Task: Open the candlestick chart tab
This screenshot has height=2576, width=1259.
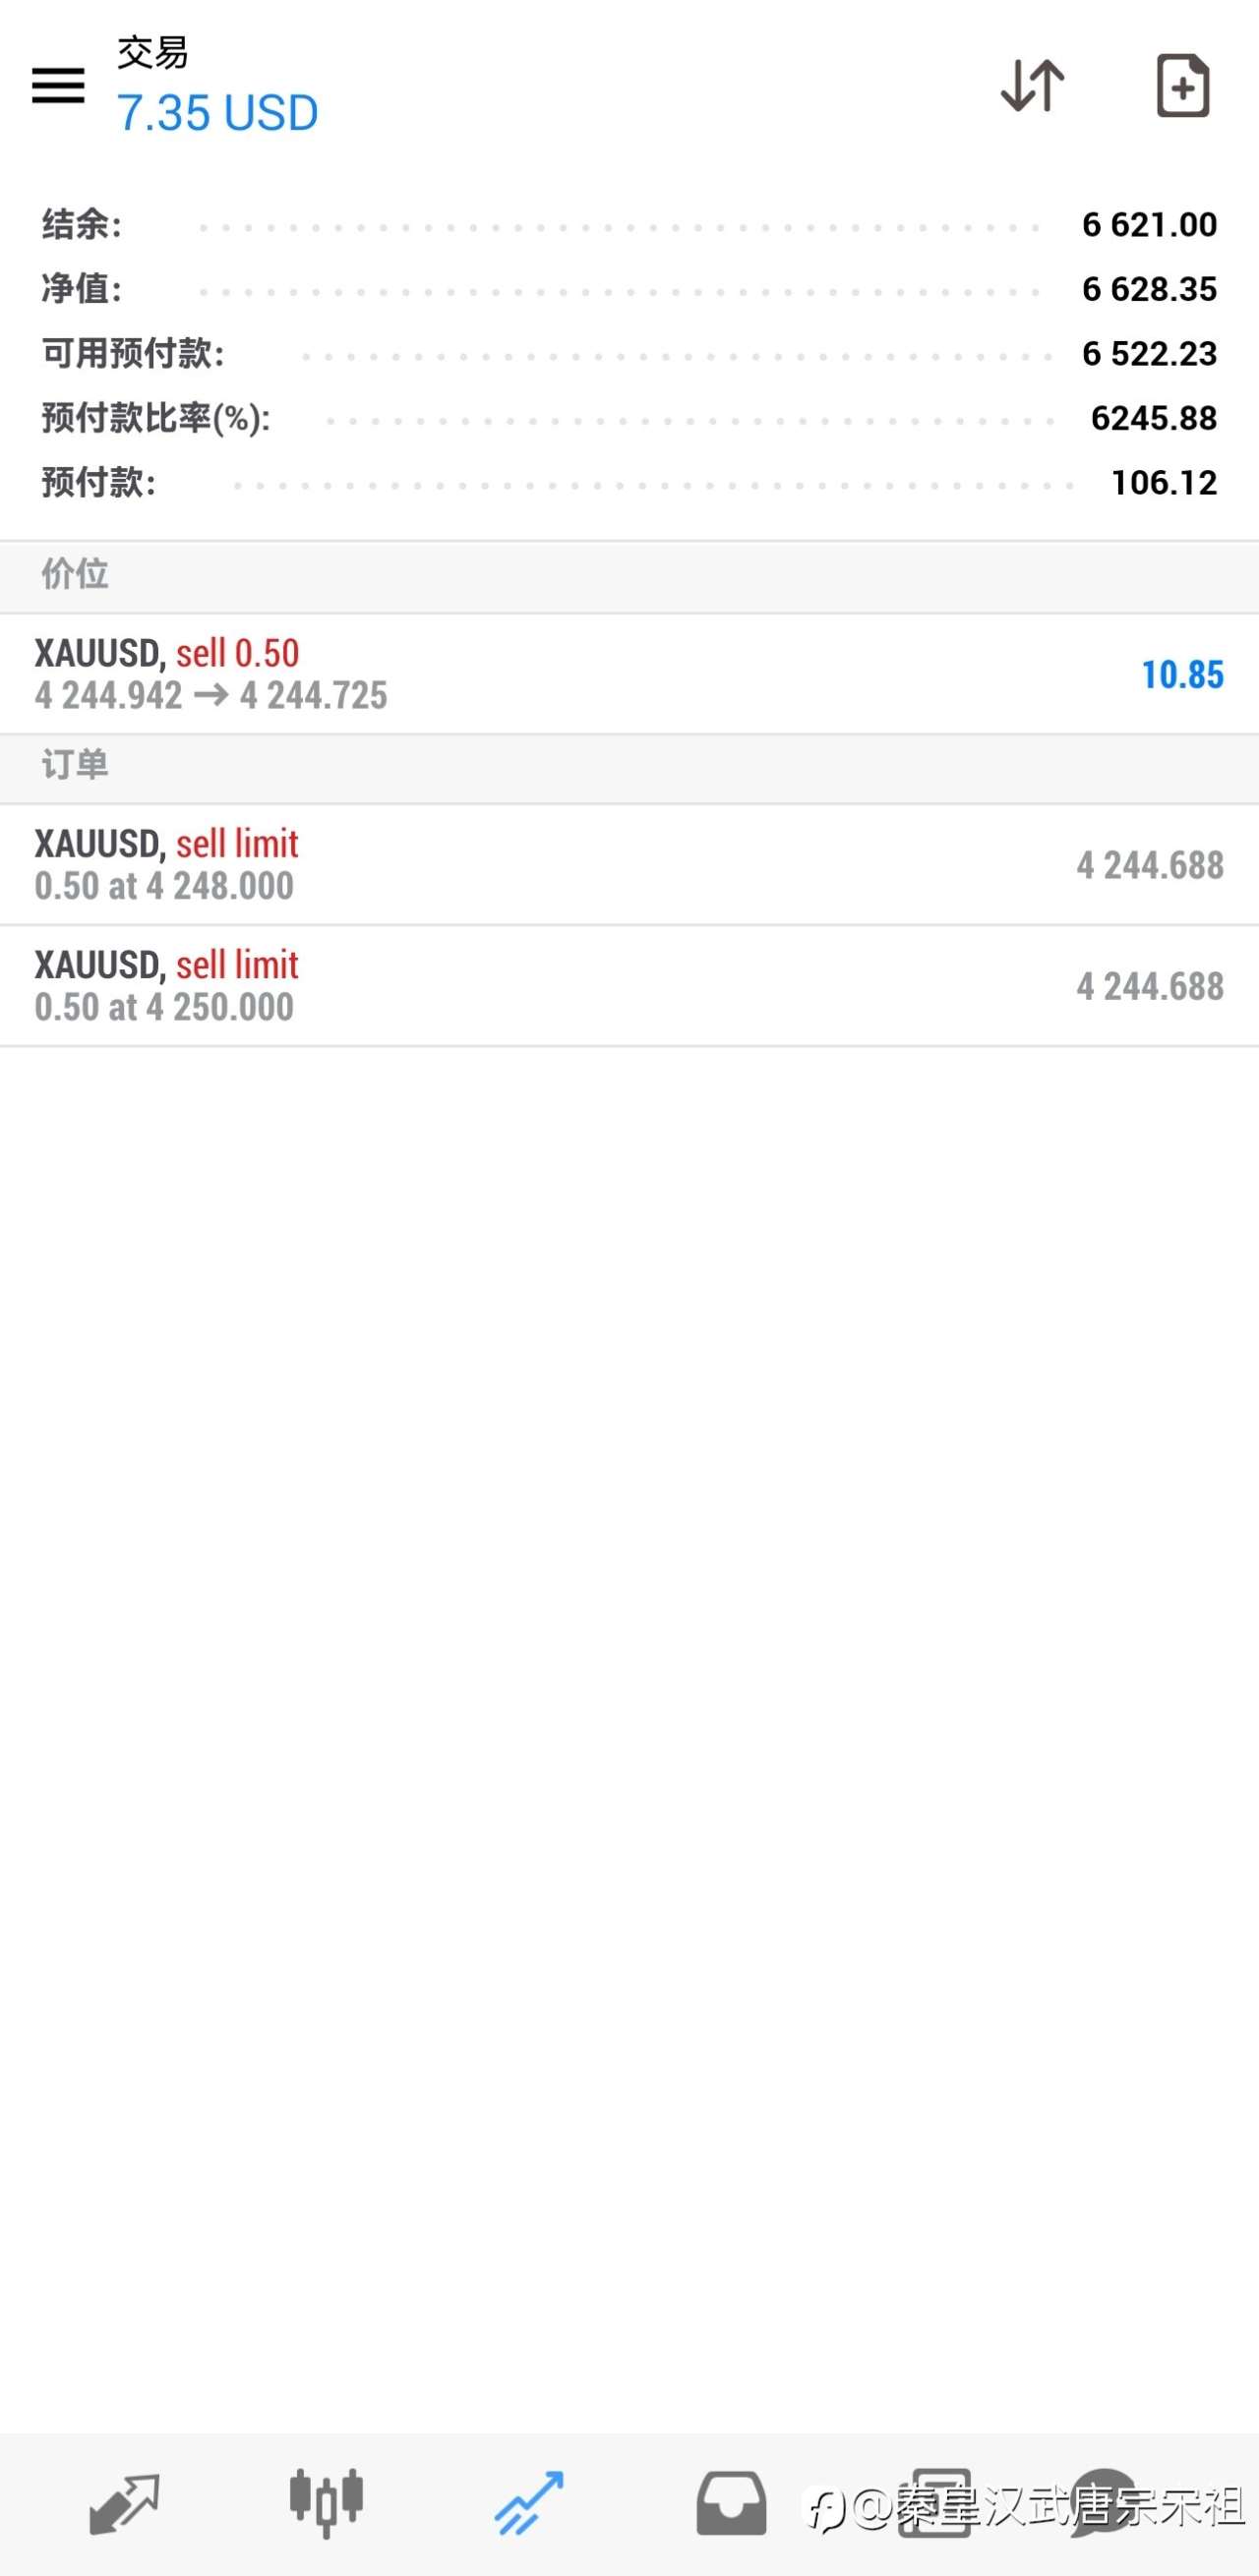Action: pyautogui.click(x=326, y=2504)
